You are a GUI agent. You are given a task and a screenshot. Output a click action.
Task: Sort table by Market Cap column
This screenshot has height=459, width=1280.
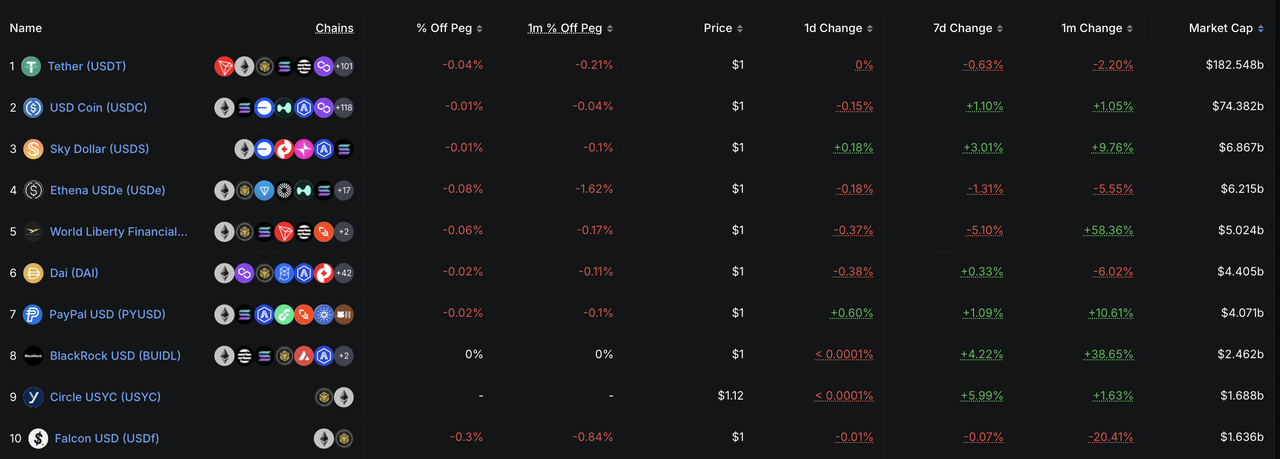[1226, 28]
